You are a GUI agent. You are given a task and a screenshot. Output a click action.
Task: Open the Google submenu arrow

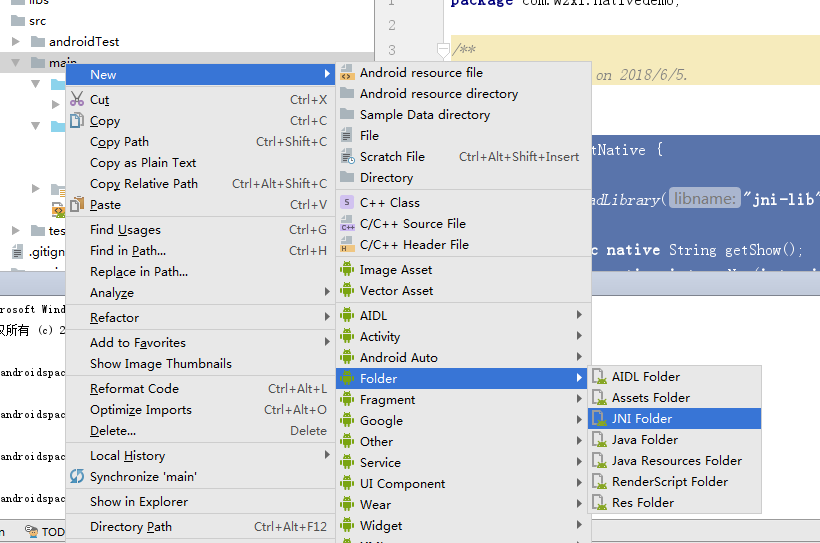coord(579,420)
